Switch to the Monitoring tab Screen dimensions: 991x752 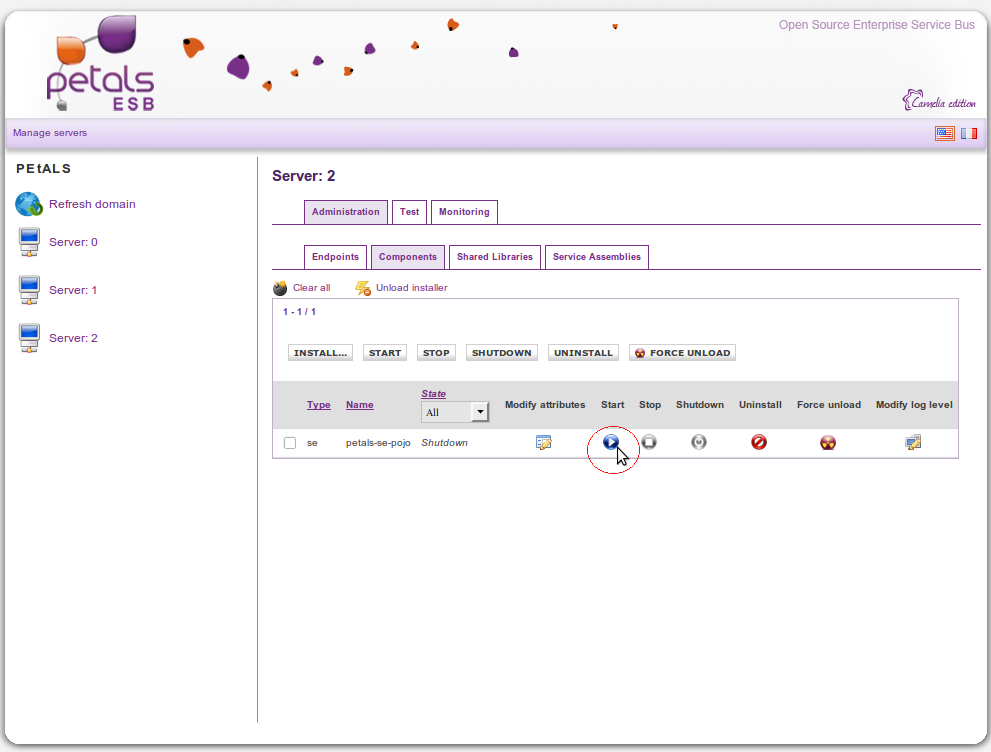(x=464, y=212)
